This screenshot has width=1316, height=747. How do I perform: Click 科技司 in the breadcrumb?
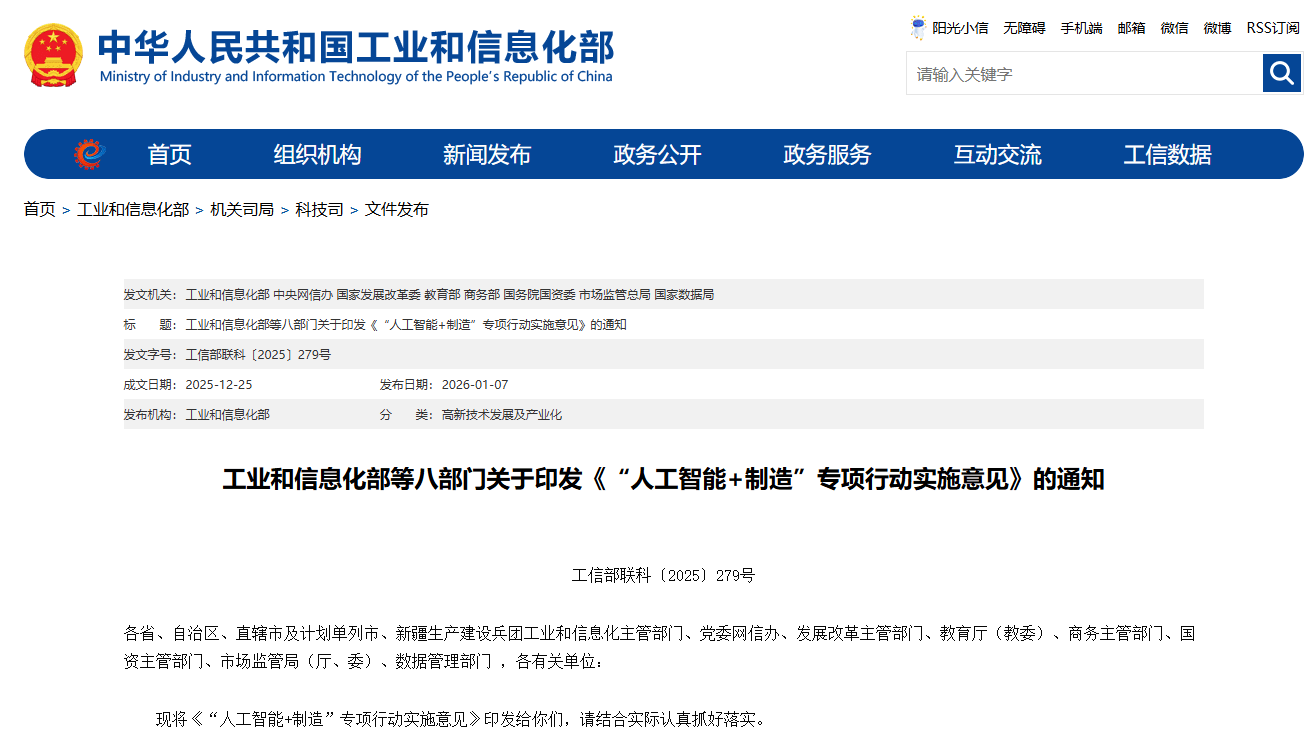319,210
